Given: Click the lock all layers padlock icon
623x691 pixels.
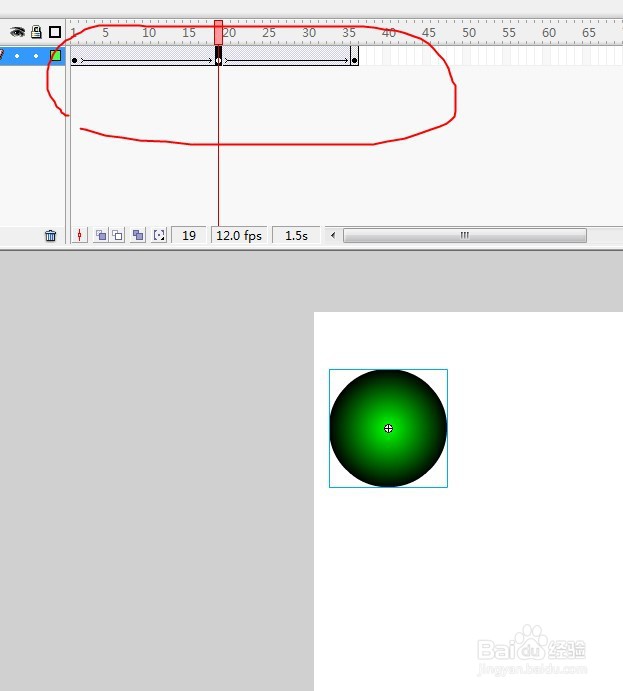Looking at the screenshot, I should 36,31.
